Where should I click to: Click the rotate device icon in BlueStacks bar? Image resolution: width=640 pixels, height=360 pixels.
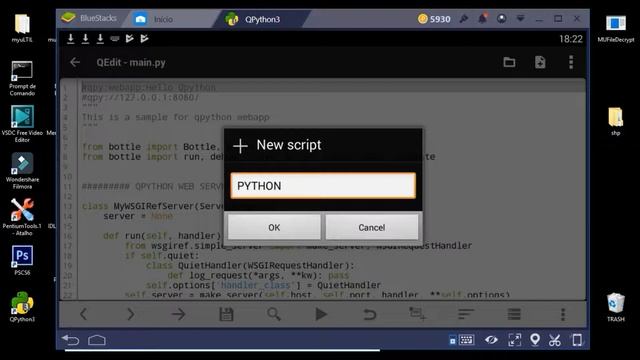coord(577,340)
